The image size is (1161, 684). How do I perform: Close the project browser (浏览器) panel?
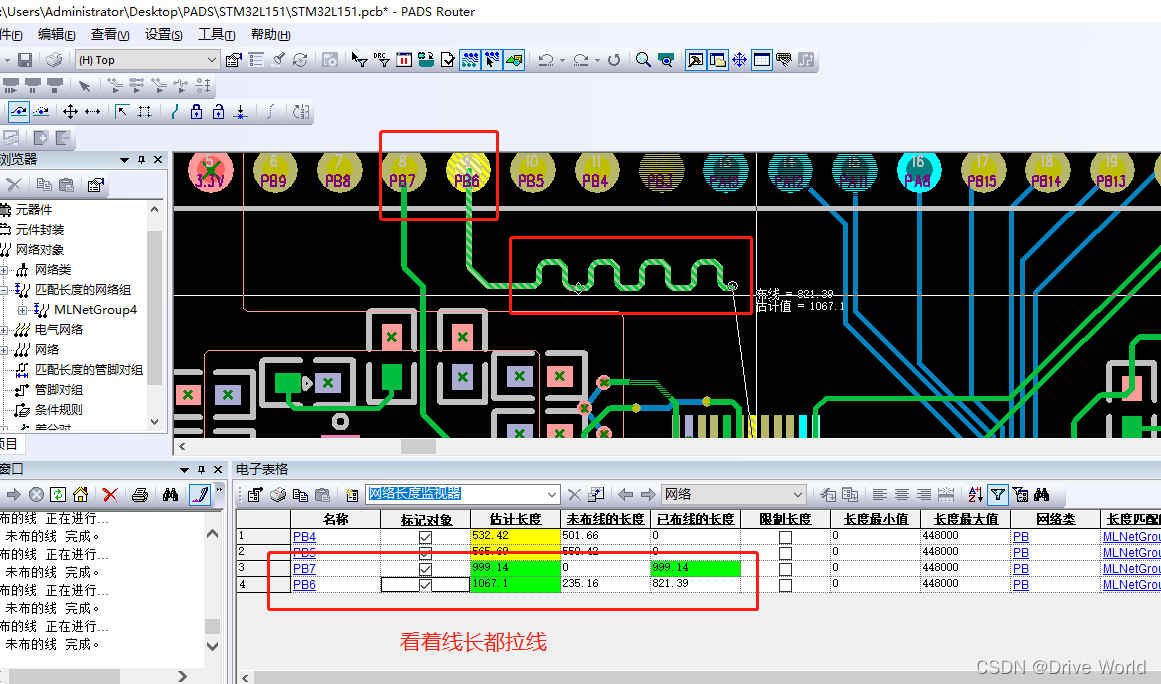tap(158, 160)
